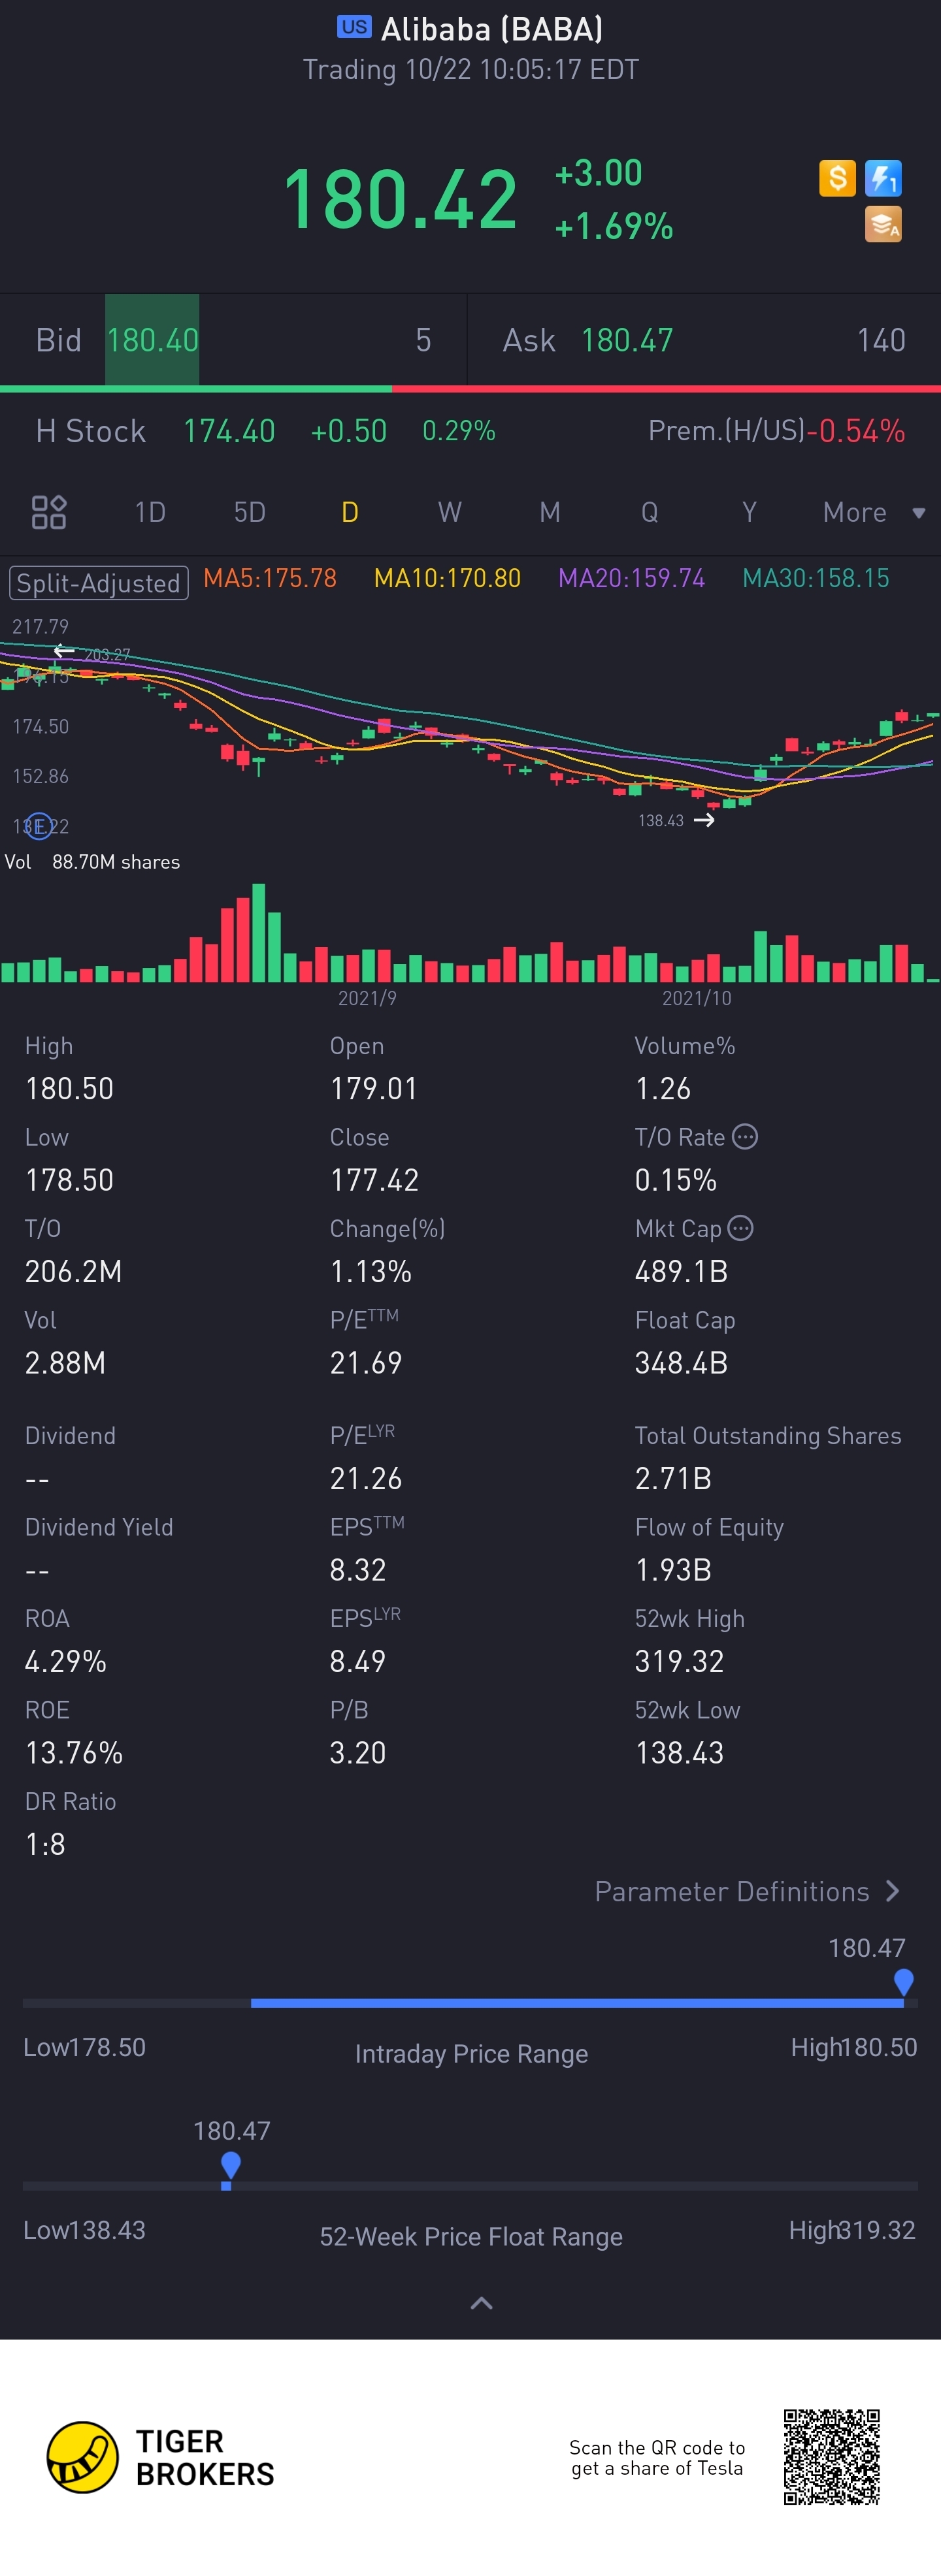Tap the MA30:158.15 indicator label

pos(816,578)
